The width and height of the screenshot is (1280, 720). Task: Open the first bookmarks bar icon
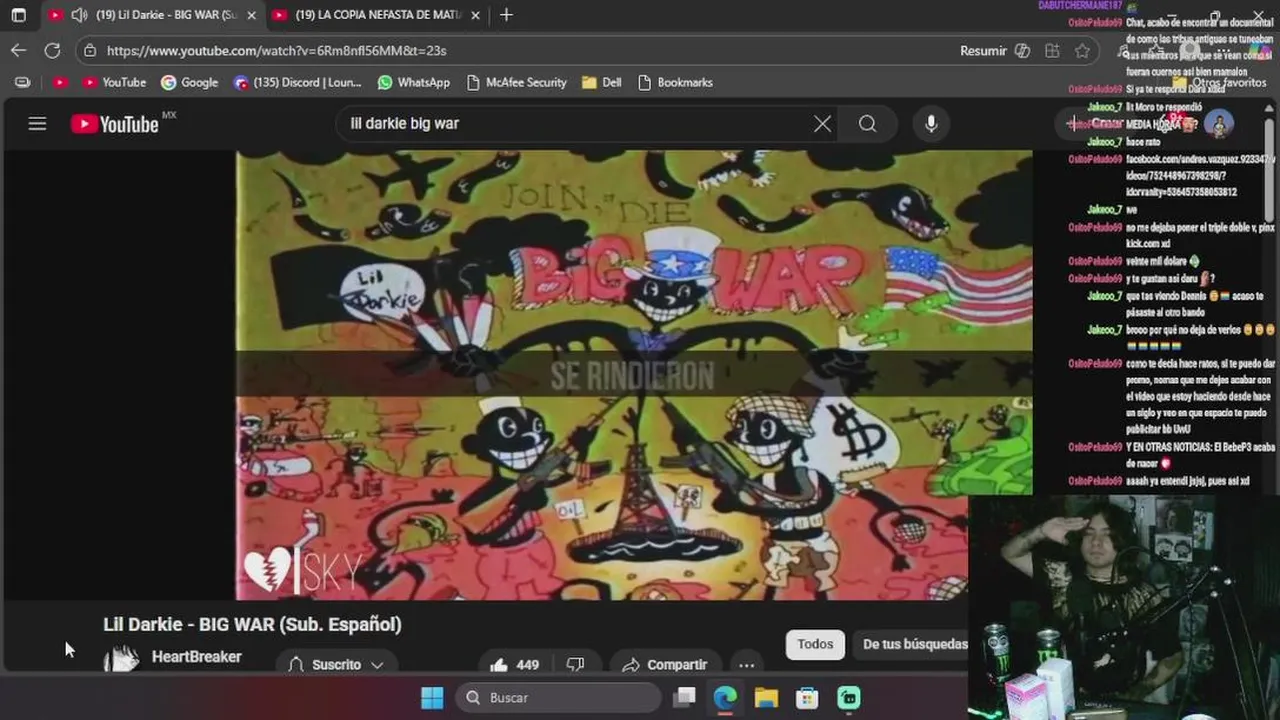23,82
